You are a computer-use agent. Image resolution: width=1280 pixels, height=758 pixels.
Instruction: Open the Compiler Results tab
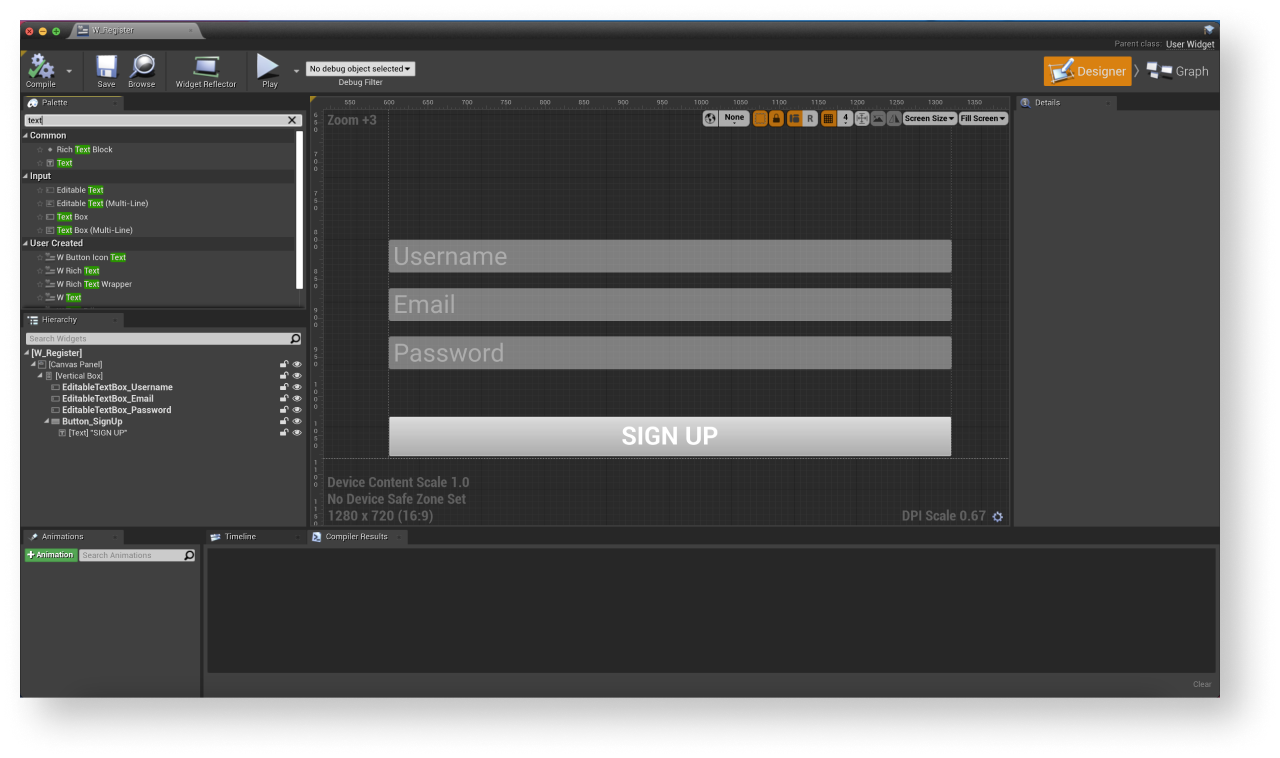356,537
